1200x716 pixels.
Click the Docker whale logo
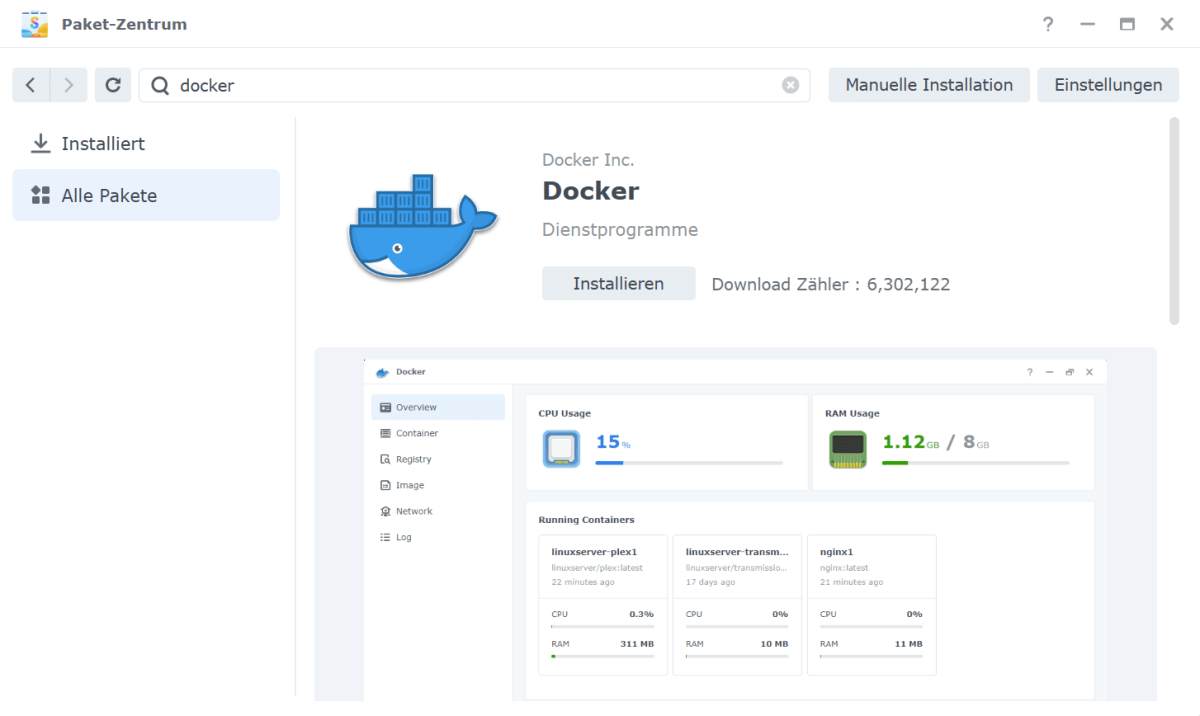point(422,226)
